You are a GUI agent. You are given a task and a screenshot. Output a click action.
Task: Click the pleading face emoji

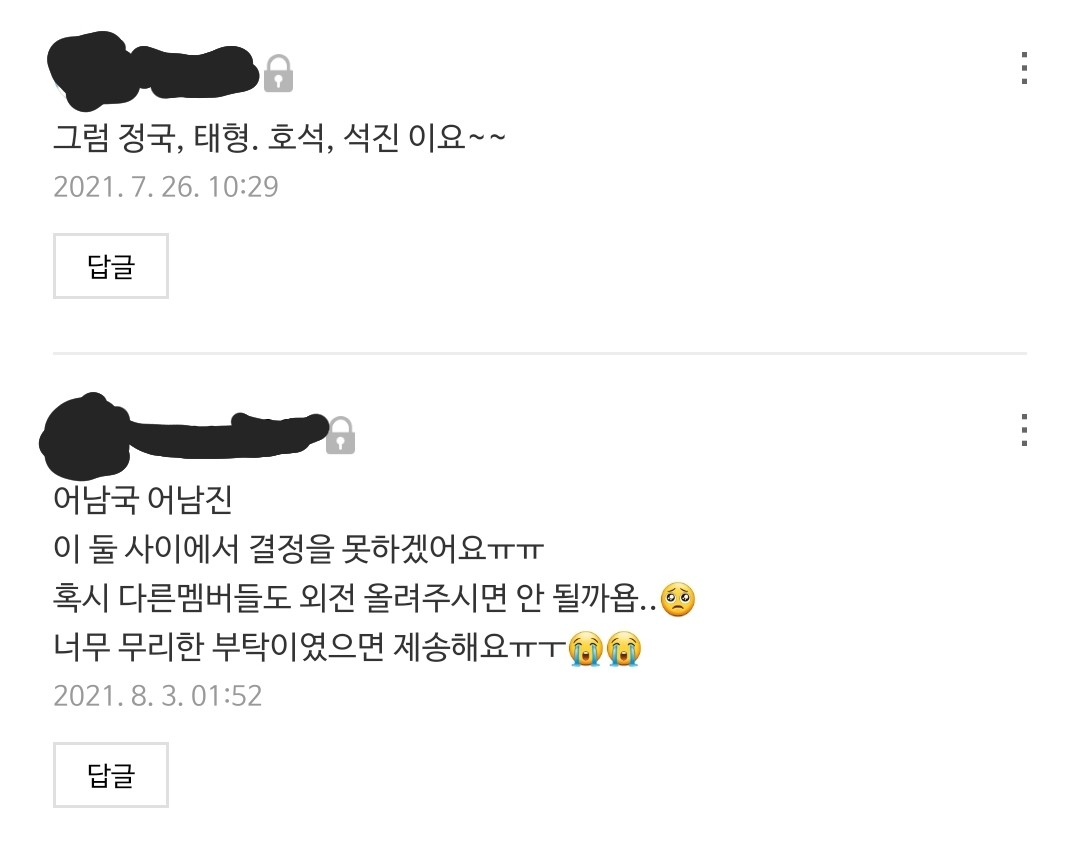click(x=677, y=599)
